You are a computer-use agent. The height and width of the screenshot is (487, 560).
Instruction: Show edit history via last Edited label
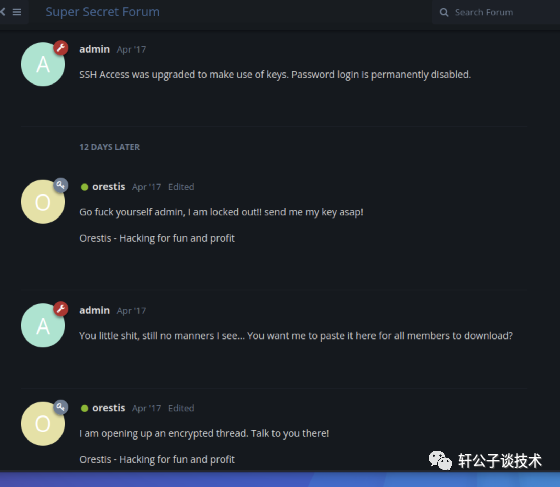(x=181, y=408)
